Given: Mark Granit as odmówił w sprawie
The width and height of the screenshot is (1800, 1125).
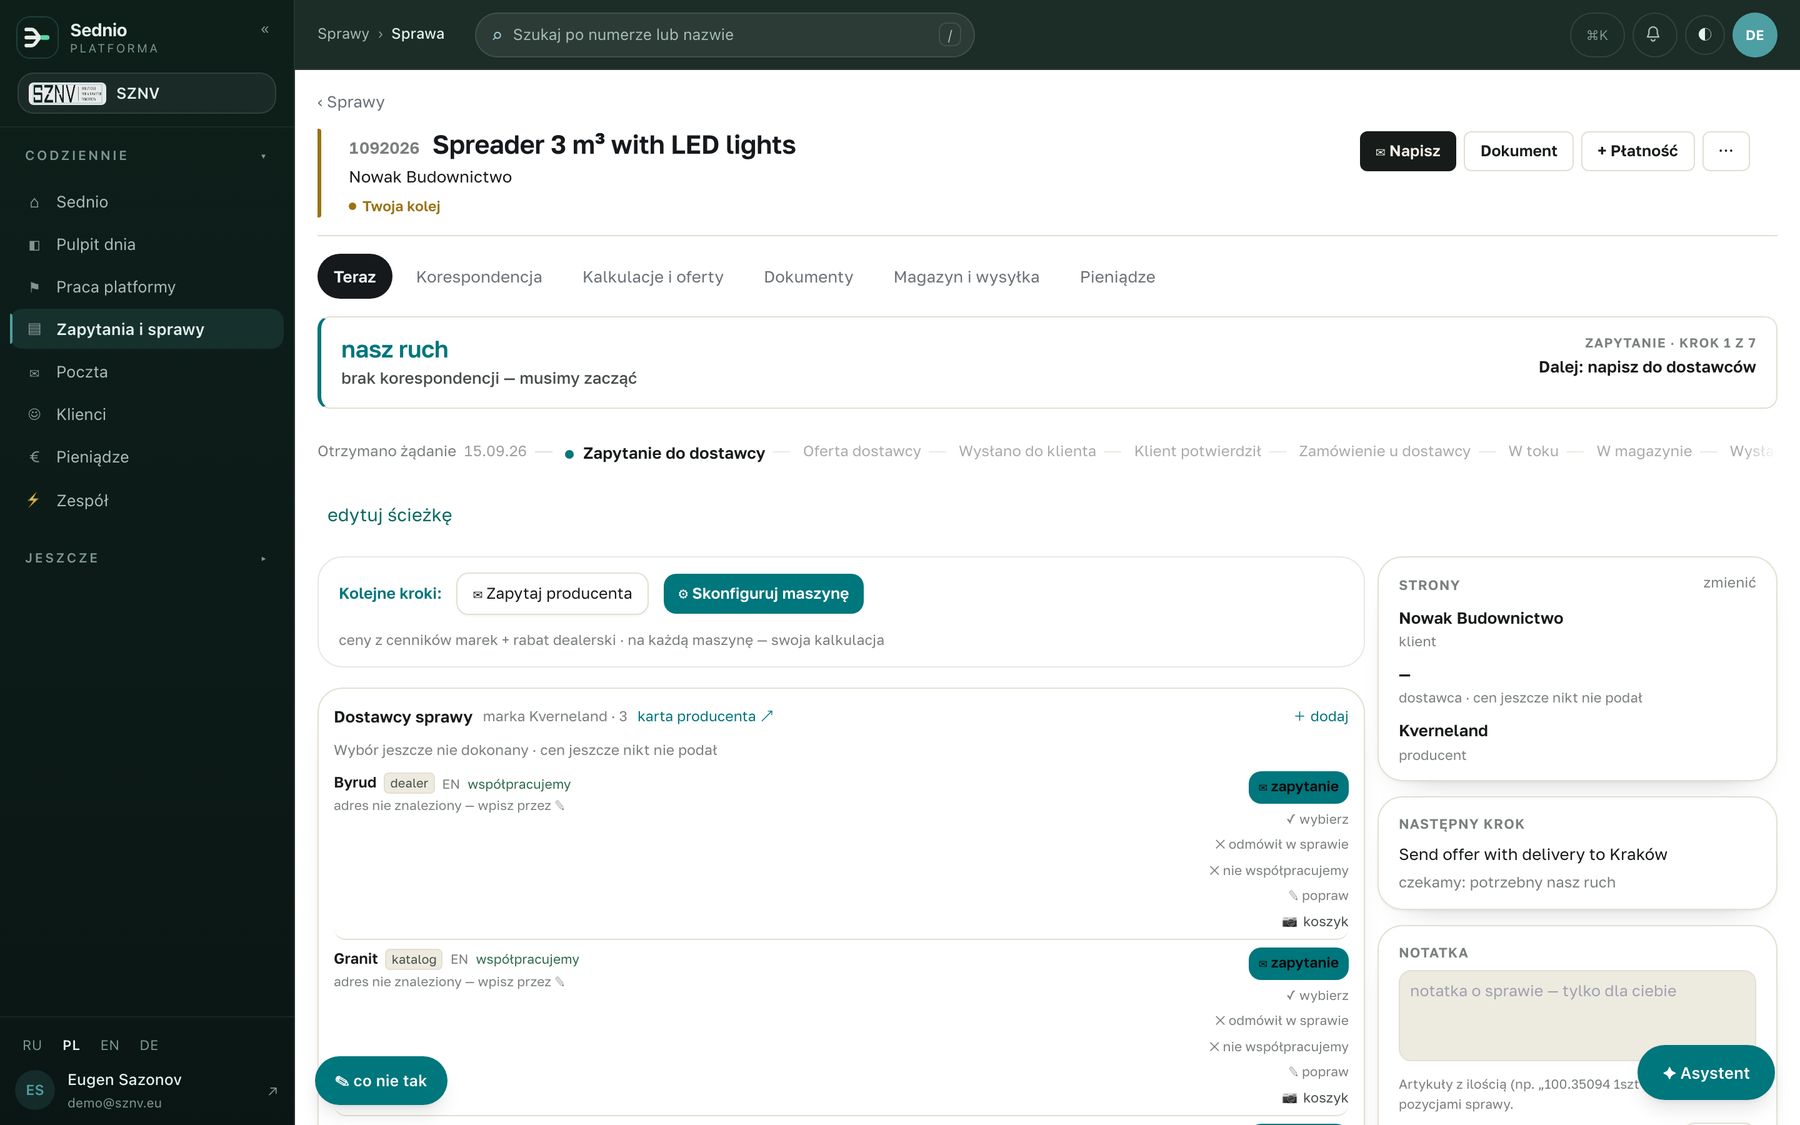Looking at the screenshot, I should pos(1281,1020).
